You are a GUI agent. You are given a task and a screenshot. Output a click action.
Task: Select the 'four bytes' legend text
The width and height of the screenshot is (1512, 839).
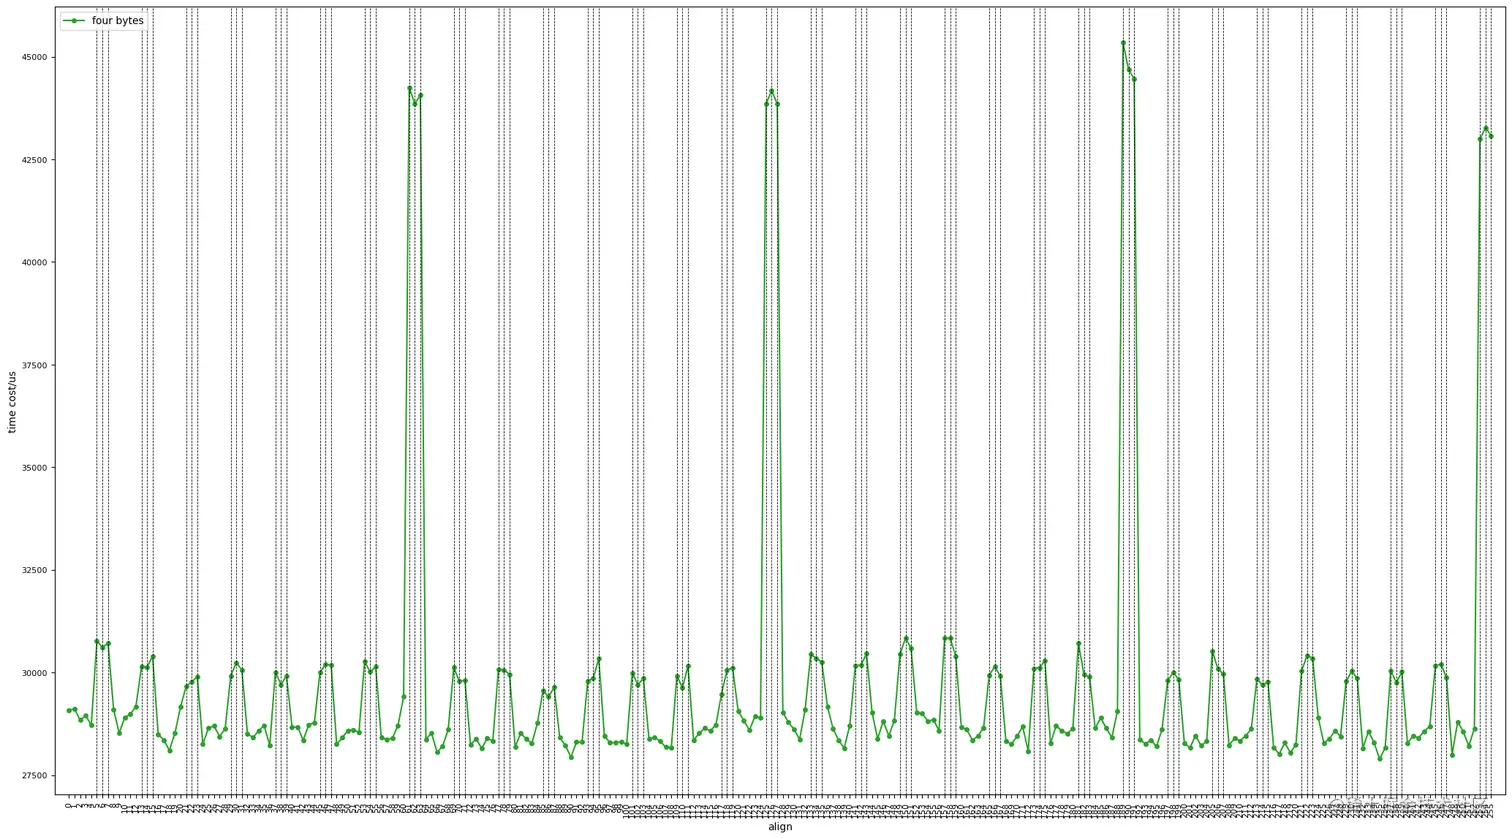(117, 20)
